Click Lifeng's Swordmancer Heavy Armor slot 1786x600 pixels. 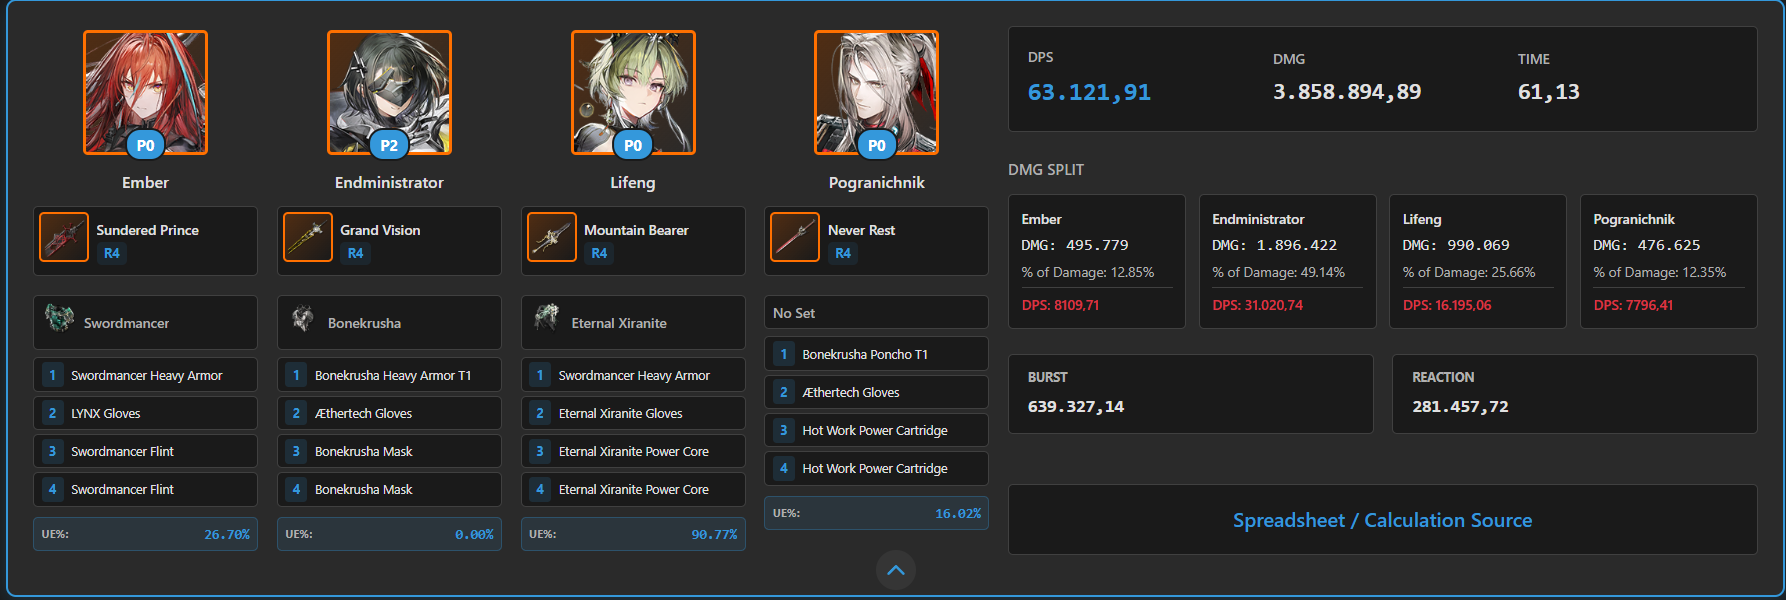pos(633,375)
